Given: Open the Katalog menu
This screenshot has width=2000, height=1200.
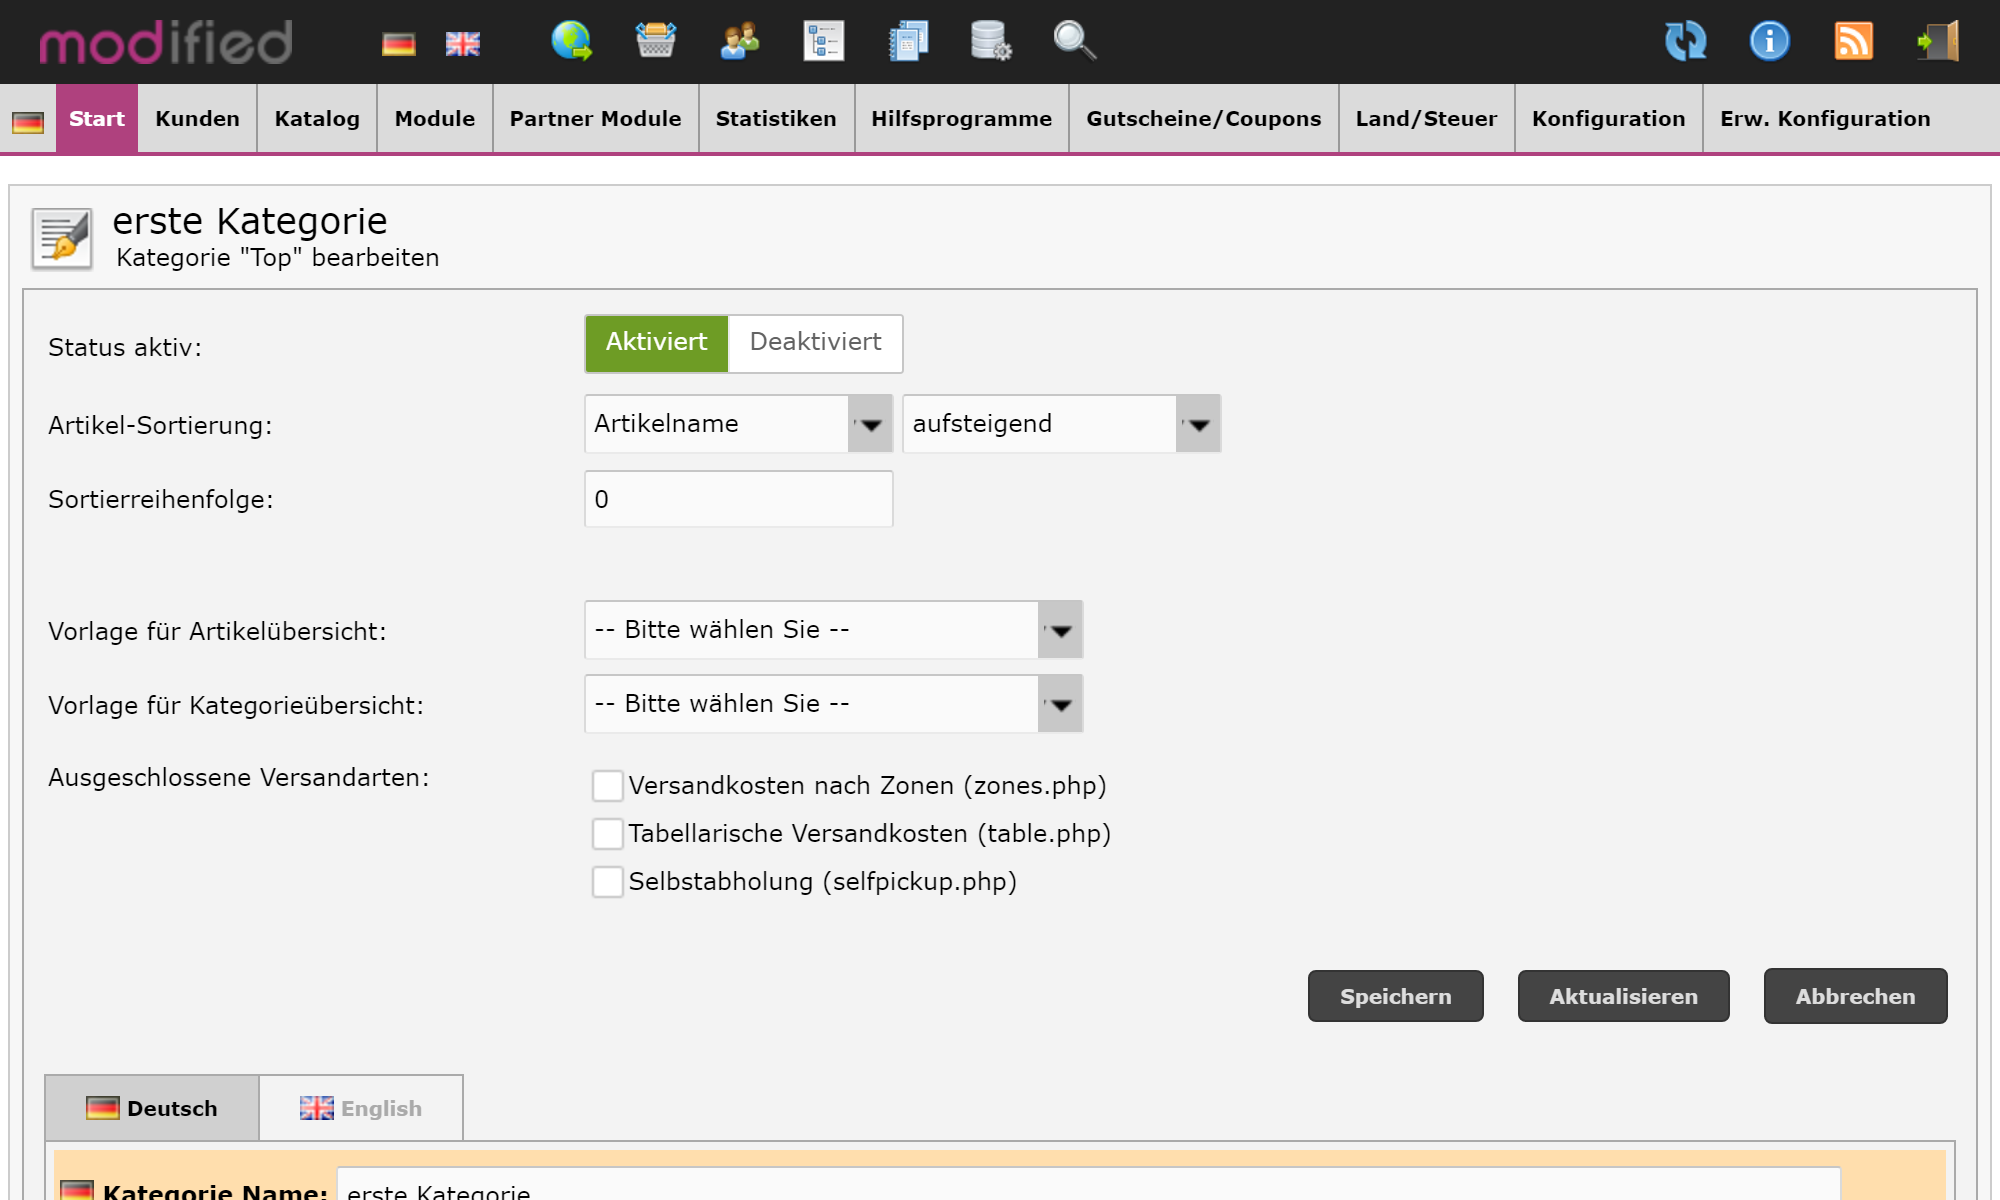Looking at the screenshot, I should pos(317,119).
